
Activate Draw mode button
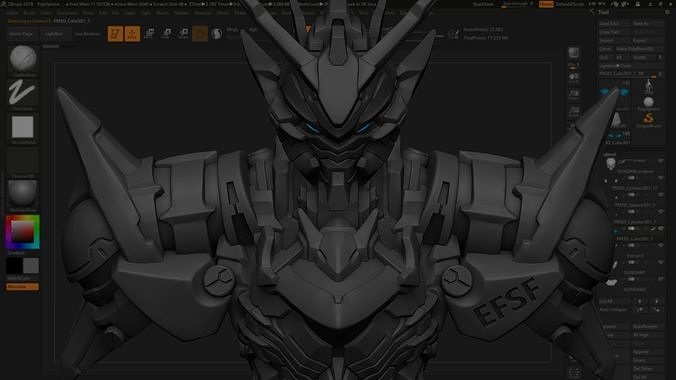(x=132, y=34)
